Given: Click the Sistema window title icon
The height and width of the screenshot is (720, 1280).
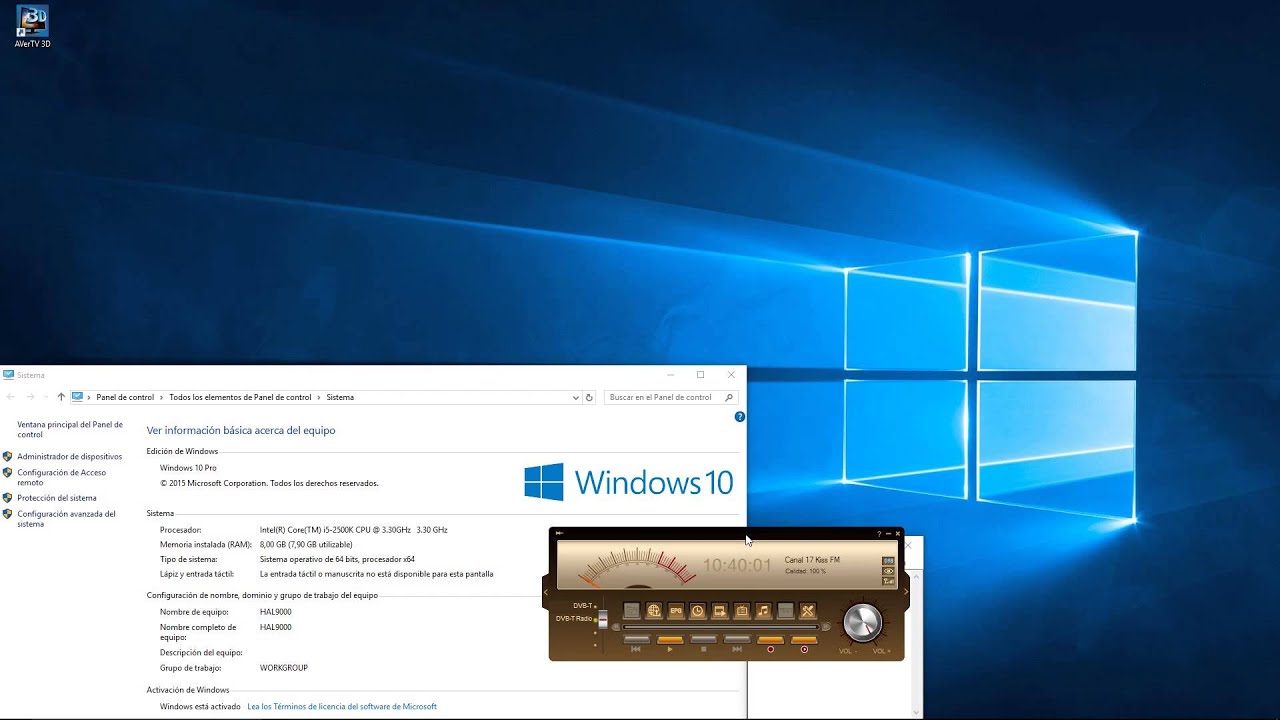Looking at the screenshot, I should (x=8, y=375).
